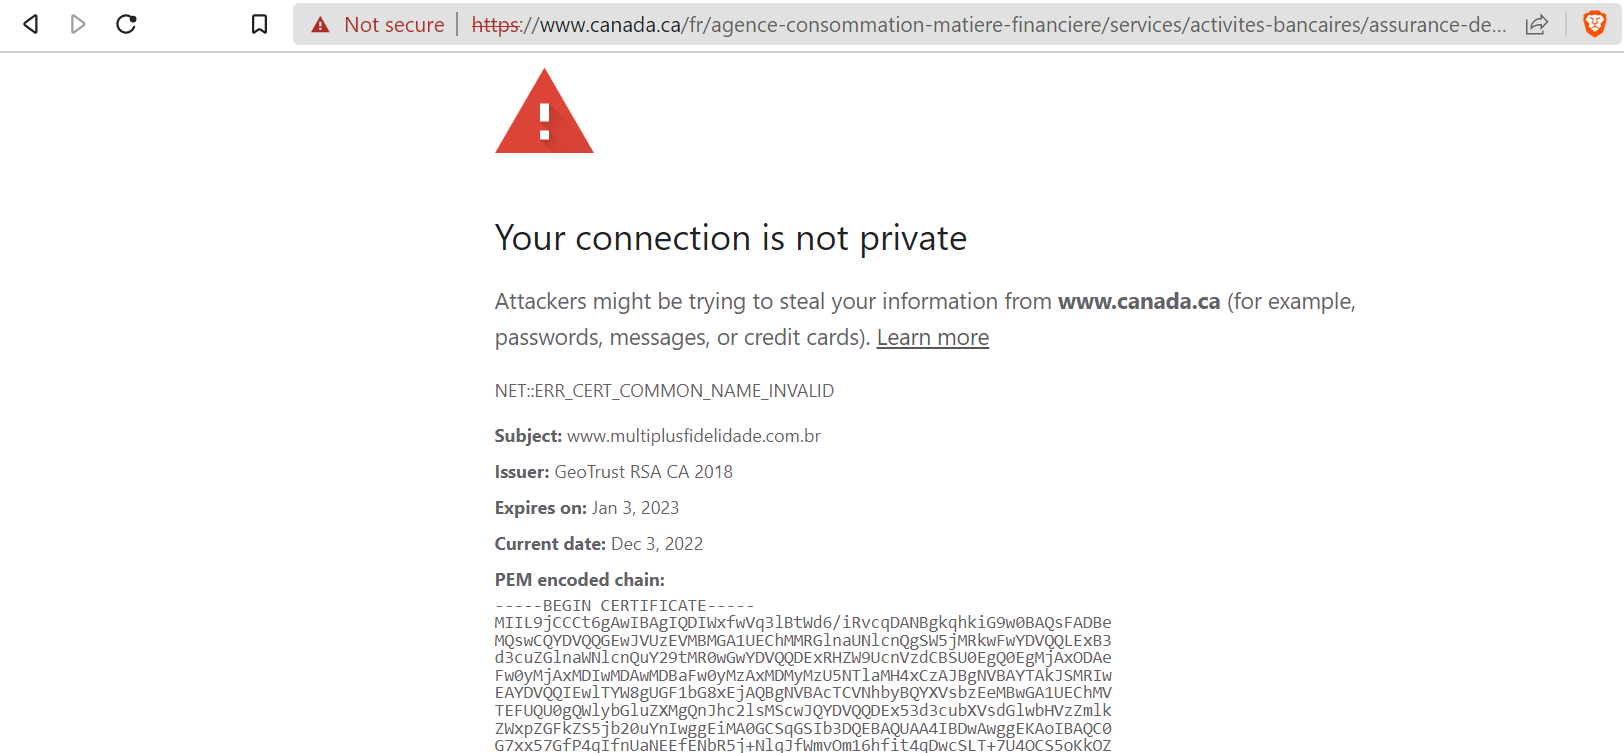Click the Your connection is not private heading
The width and height of the screenshot is (1624, 753).
point(731,238)
